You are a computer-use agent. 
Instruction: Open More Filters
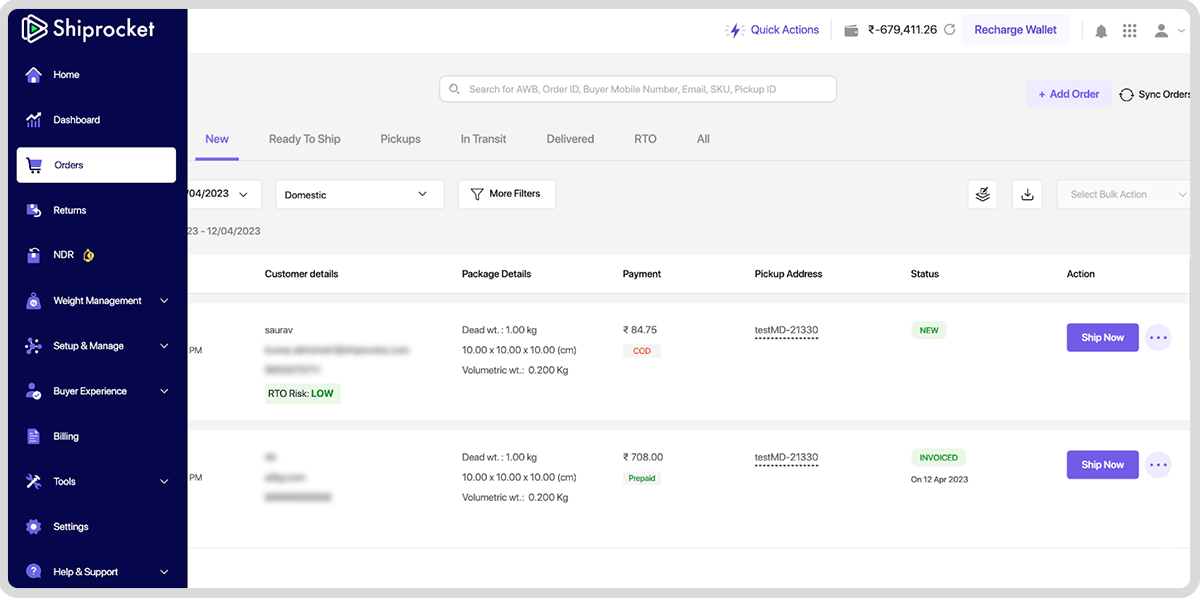pyautogui.click(x=507, y=194)
